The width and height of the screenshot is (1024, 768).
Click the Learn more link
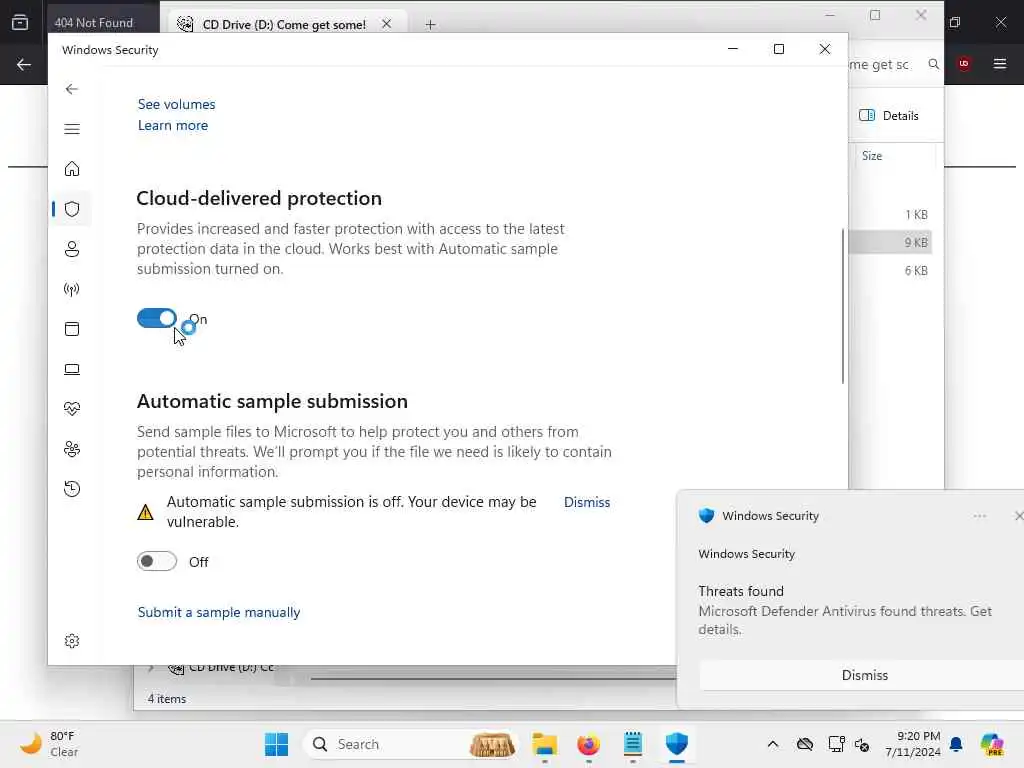point(173,125)
